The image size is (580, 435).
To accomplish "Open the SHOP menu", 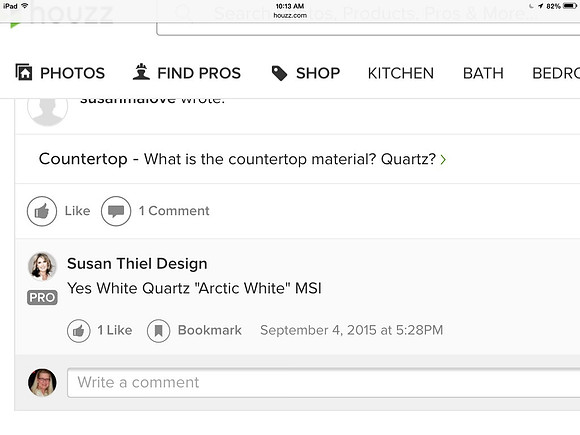I will 318,73.
